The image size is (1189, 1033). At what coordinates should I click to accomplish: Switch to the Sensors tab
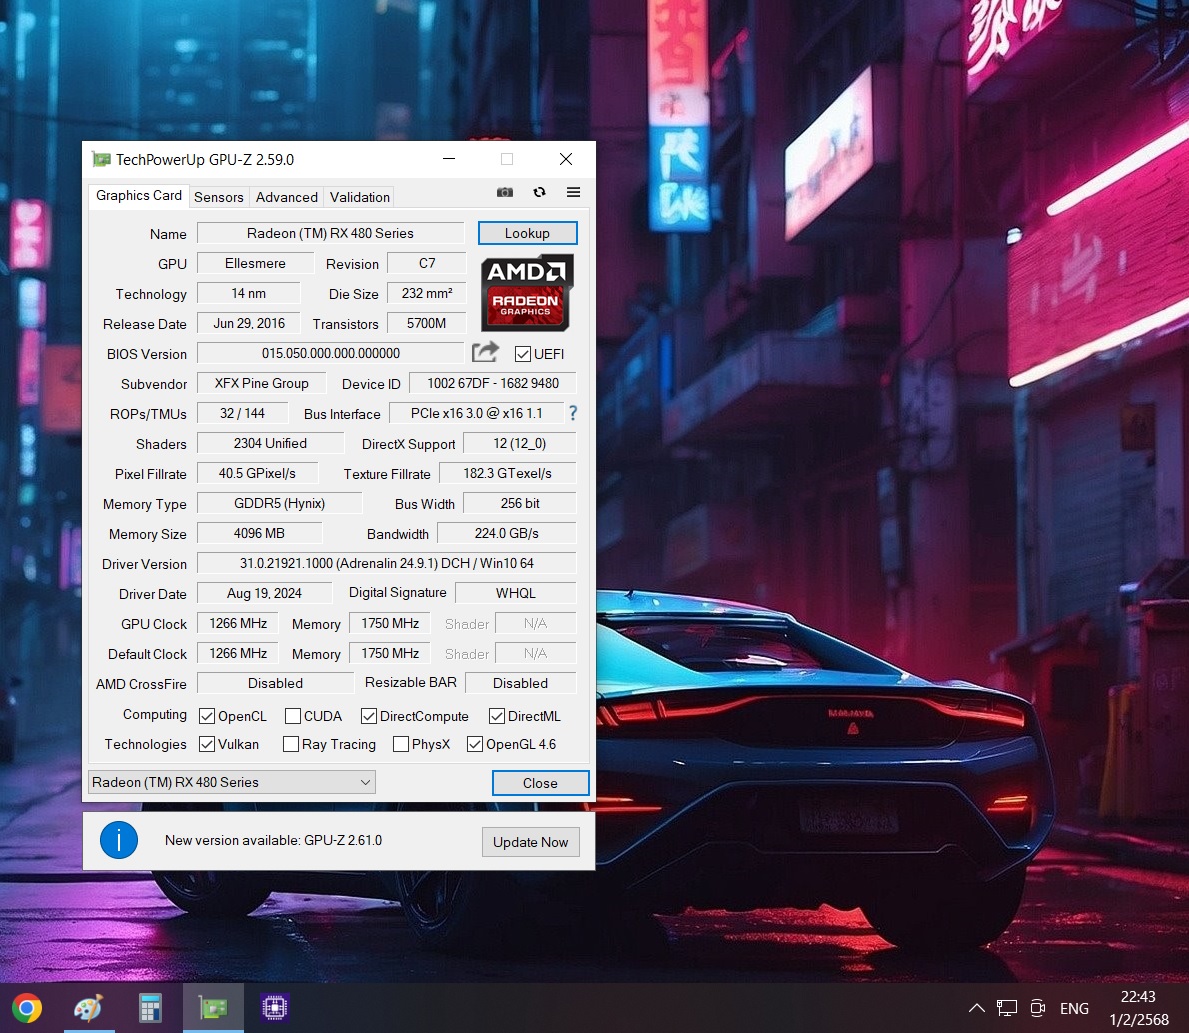click(219, 197)
